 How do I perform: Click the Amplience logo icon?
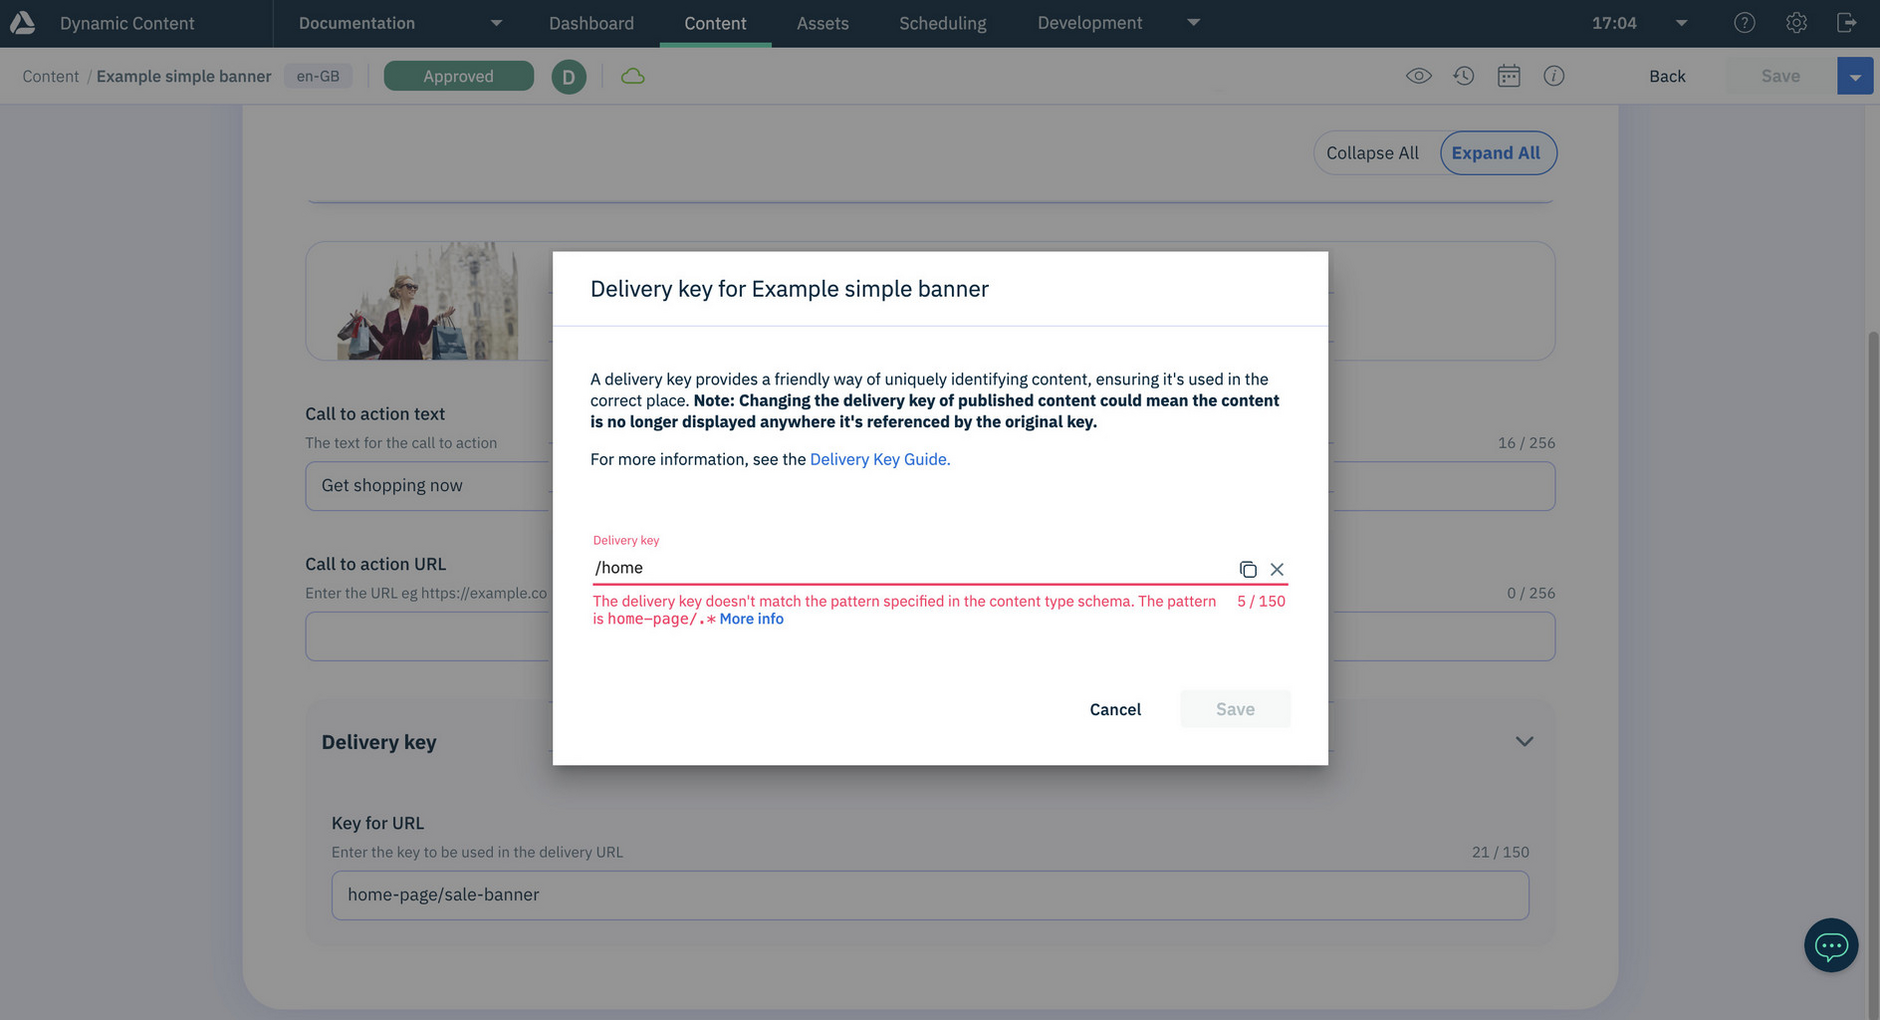22,22
